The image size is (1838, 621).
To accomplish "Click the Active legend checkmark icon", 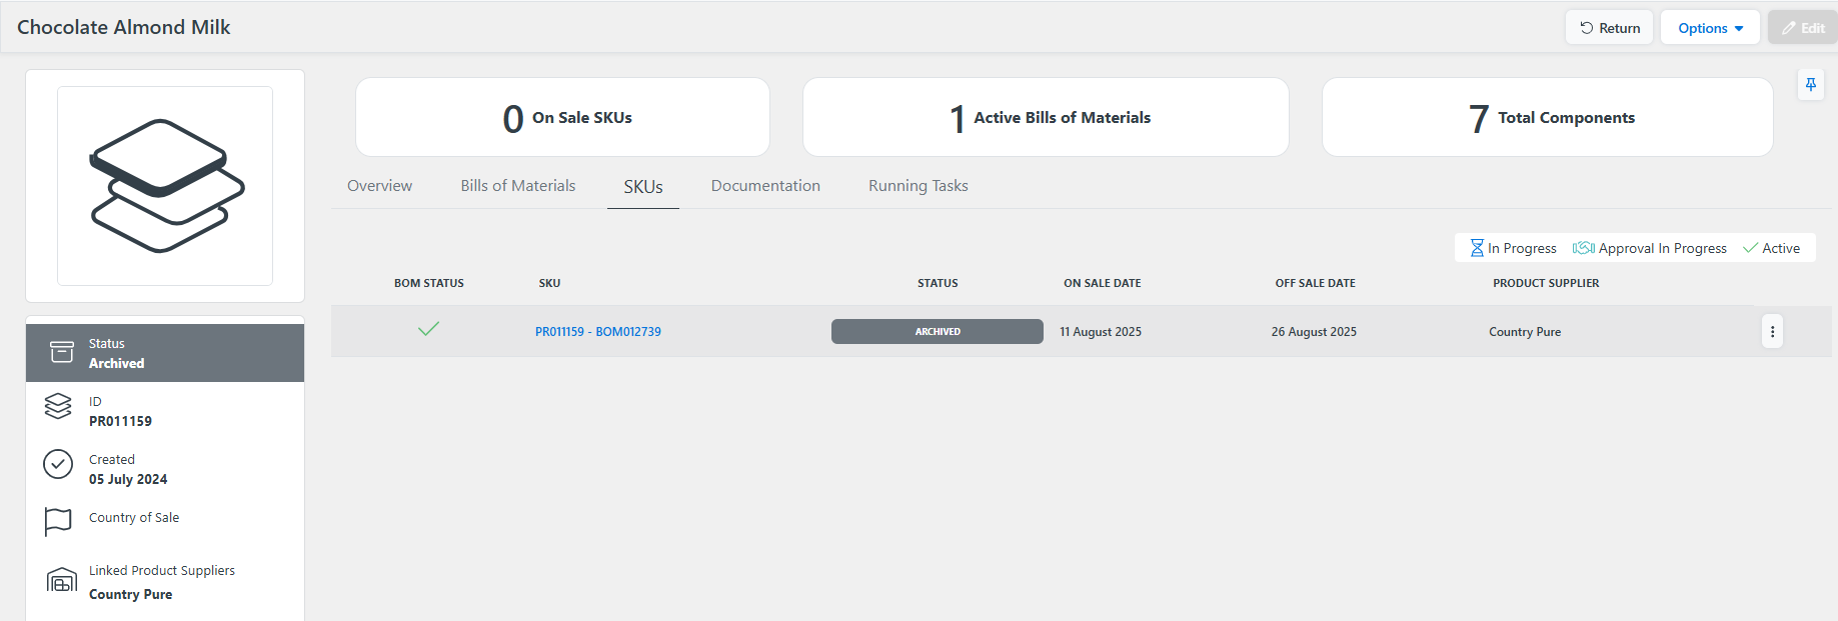I will (x=1750, y=248).
